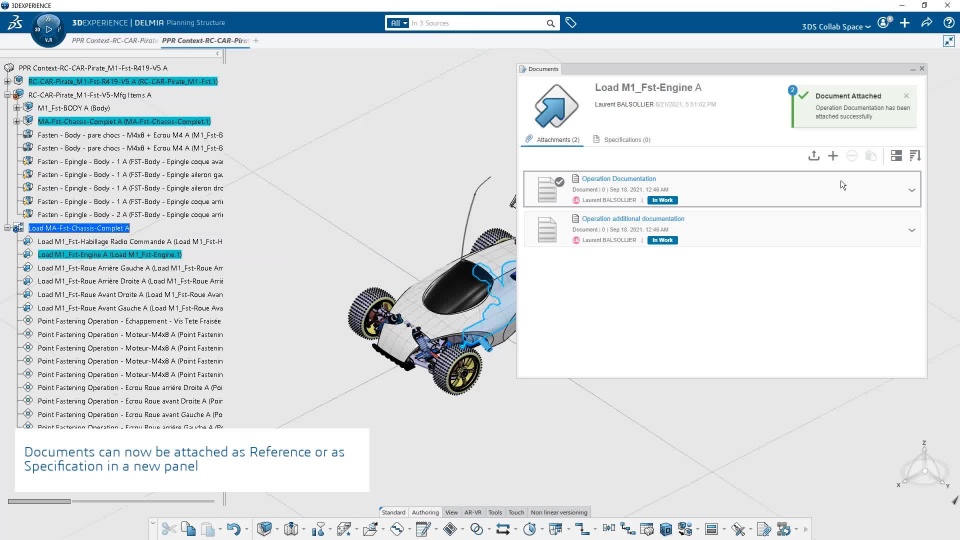Expand the RC-CAR-Pirate_M1-Fst-R419-V5 A tree node

tap(7, 81)
